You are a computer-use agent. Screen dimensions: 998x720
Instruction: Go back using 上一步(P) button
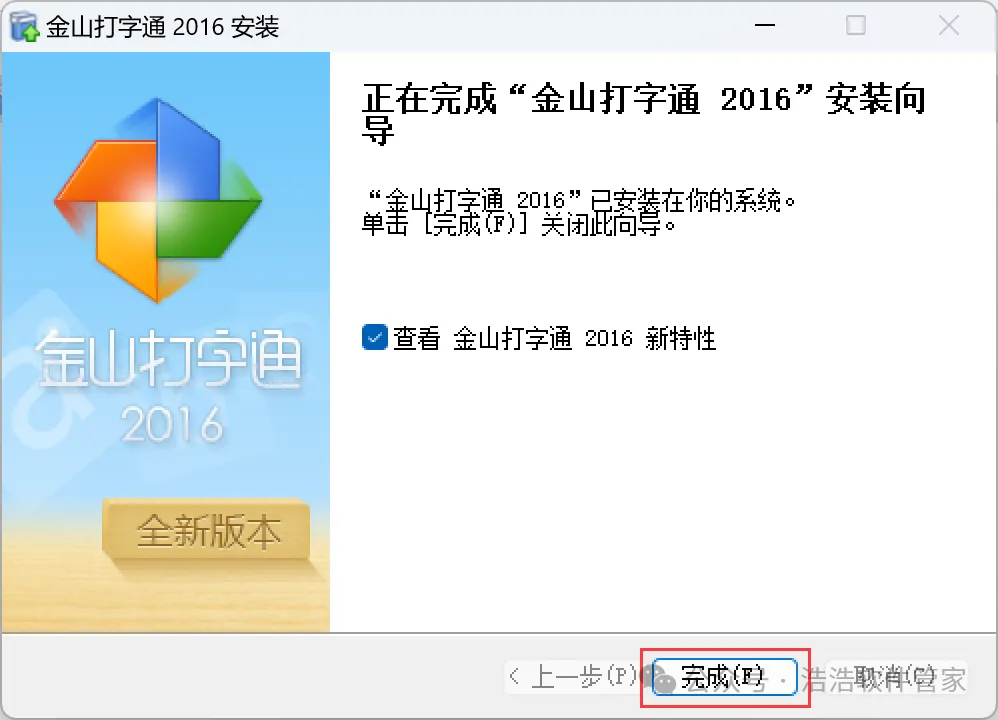pyautogui.click(x=573, y=676)
